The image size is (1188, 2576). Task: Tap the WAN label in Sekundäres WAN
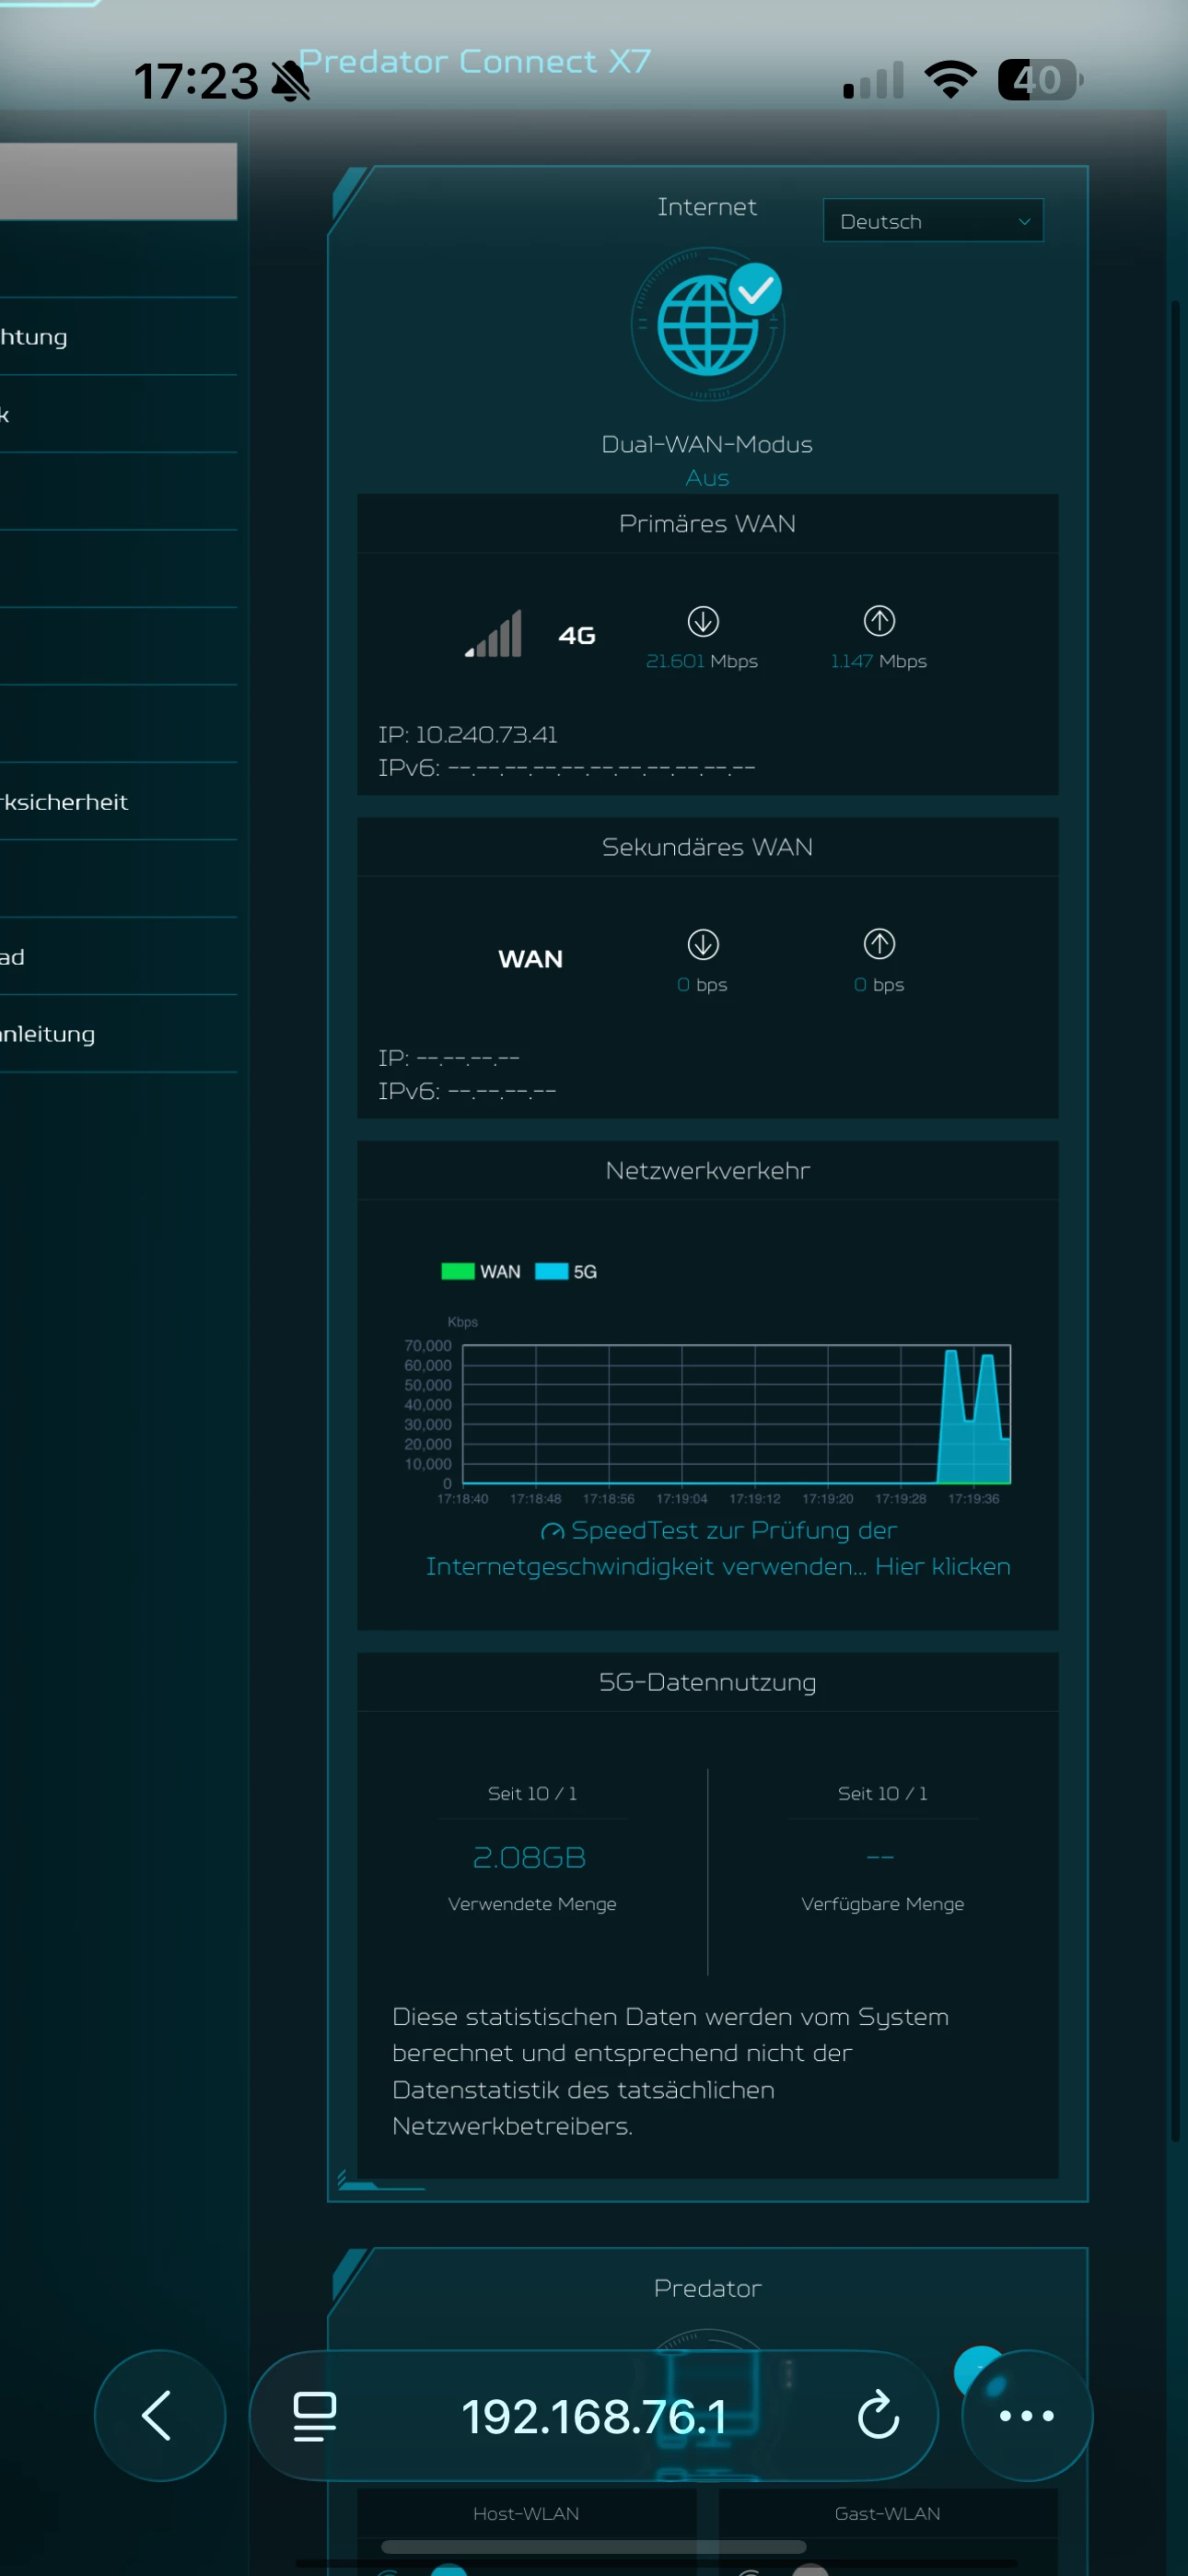click(530, 959)
